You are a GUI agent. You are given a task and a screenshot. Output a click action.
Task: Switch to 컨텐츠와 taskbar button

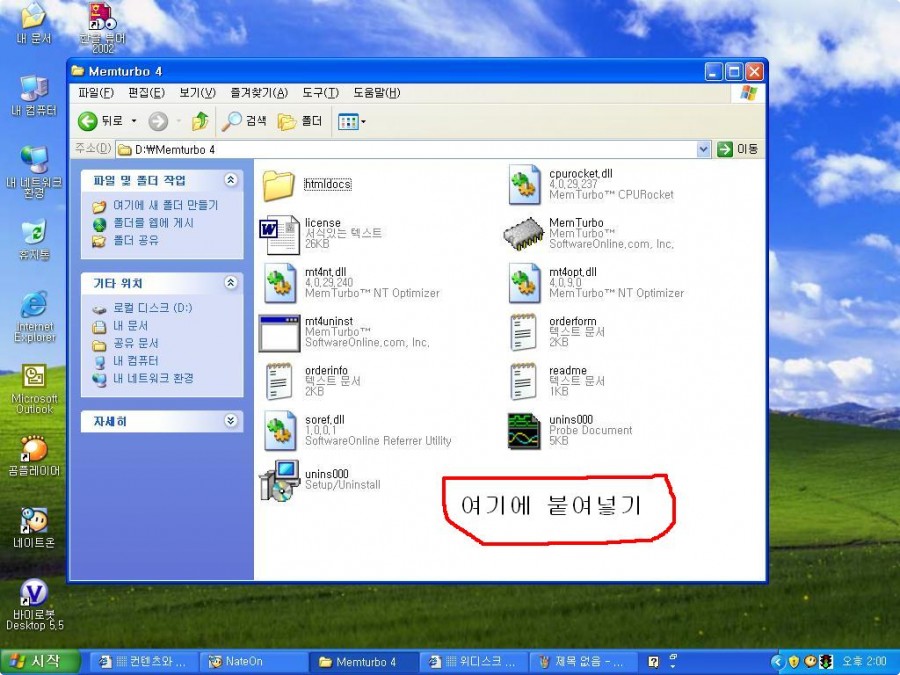click(143, 662)
